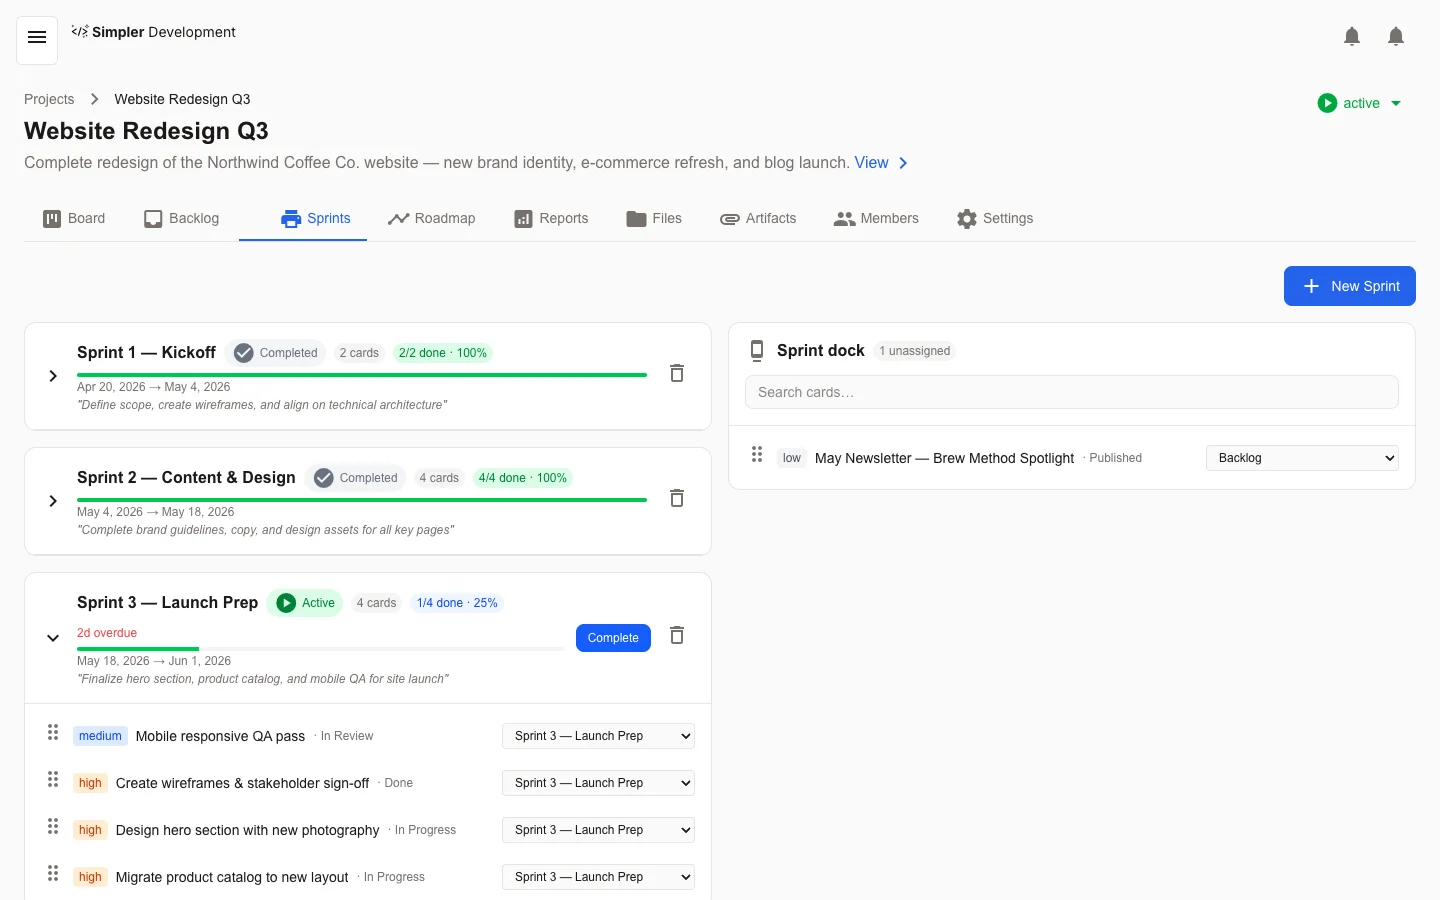Click the checkmark icon in Sprint 1 Completed badge

243,353
